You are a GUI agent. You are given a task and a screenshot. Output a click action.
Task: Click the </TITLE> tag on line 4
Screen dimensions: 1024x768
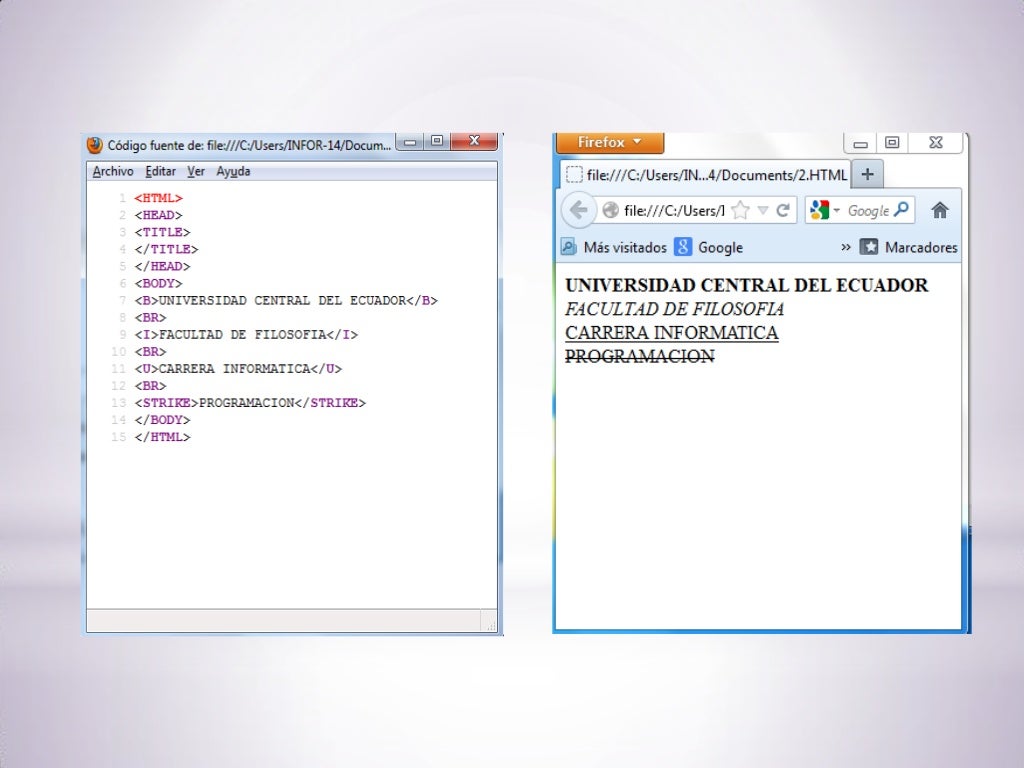(x=167, y=249)
